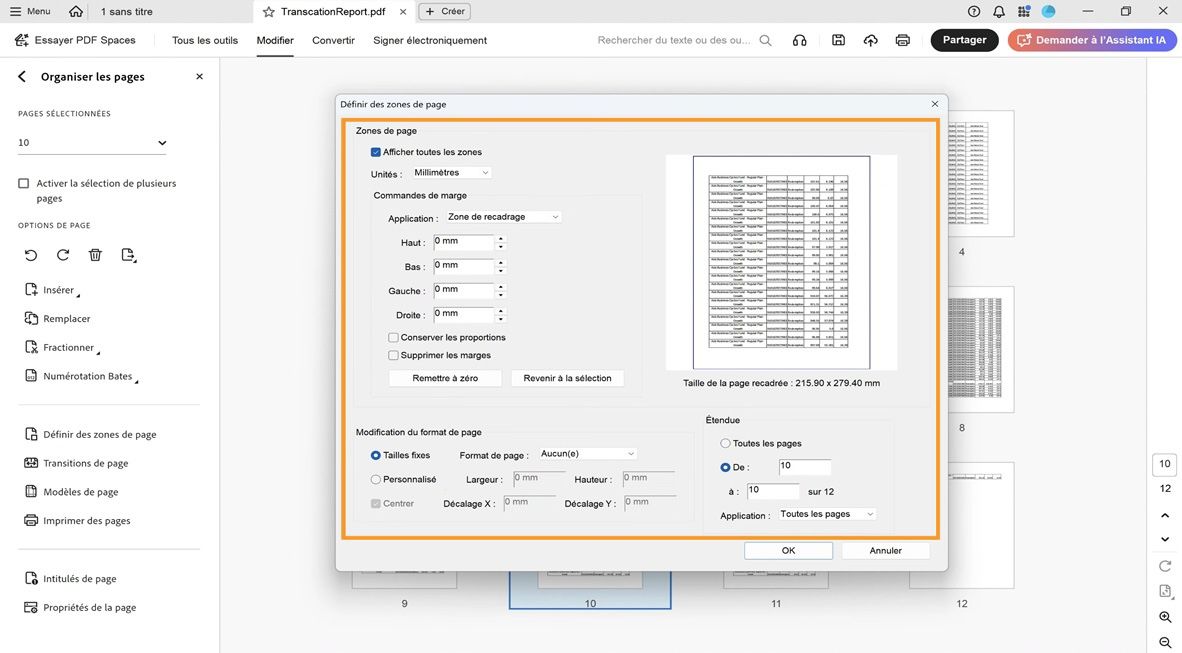Open Tous les outils menu
The height and width of the screenshot is (653, 1182).
[x=205, y=41]
